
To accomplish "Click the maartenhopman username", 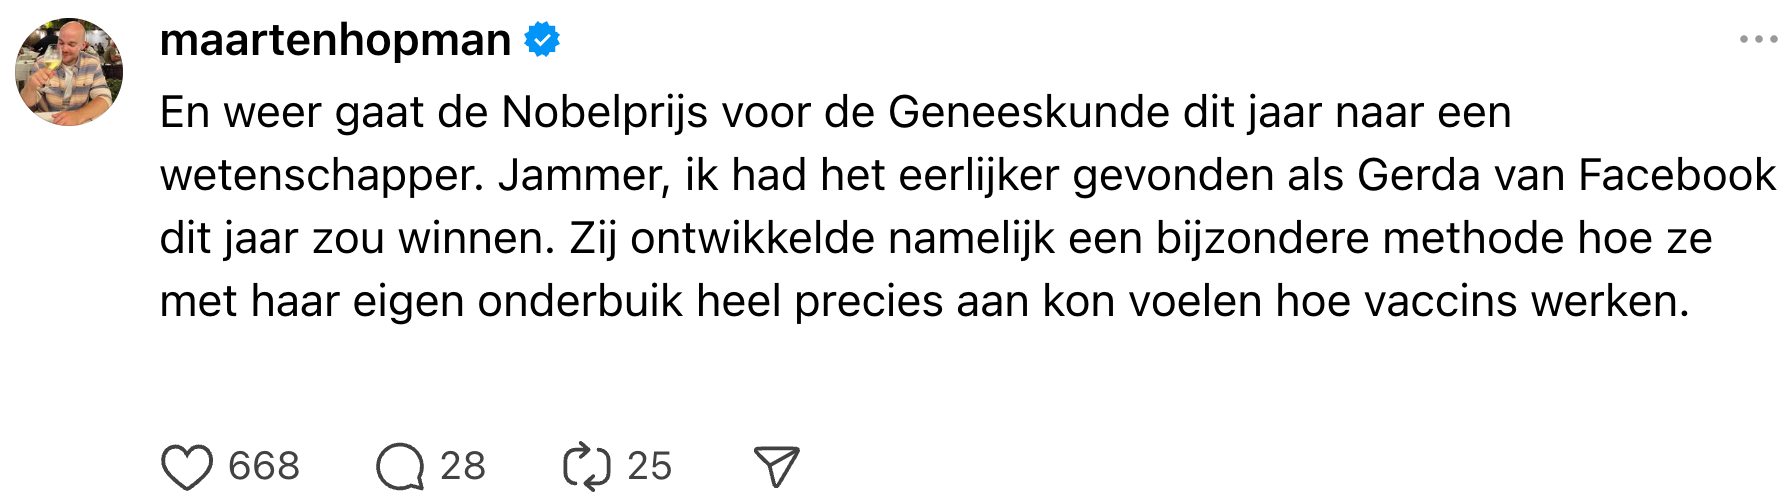I will [335, 40].
